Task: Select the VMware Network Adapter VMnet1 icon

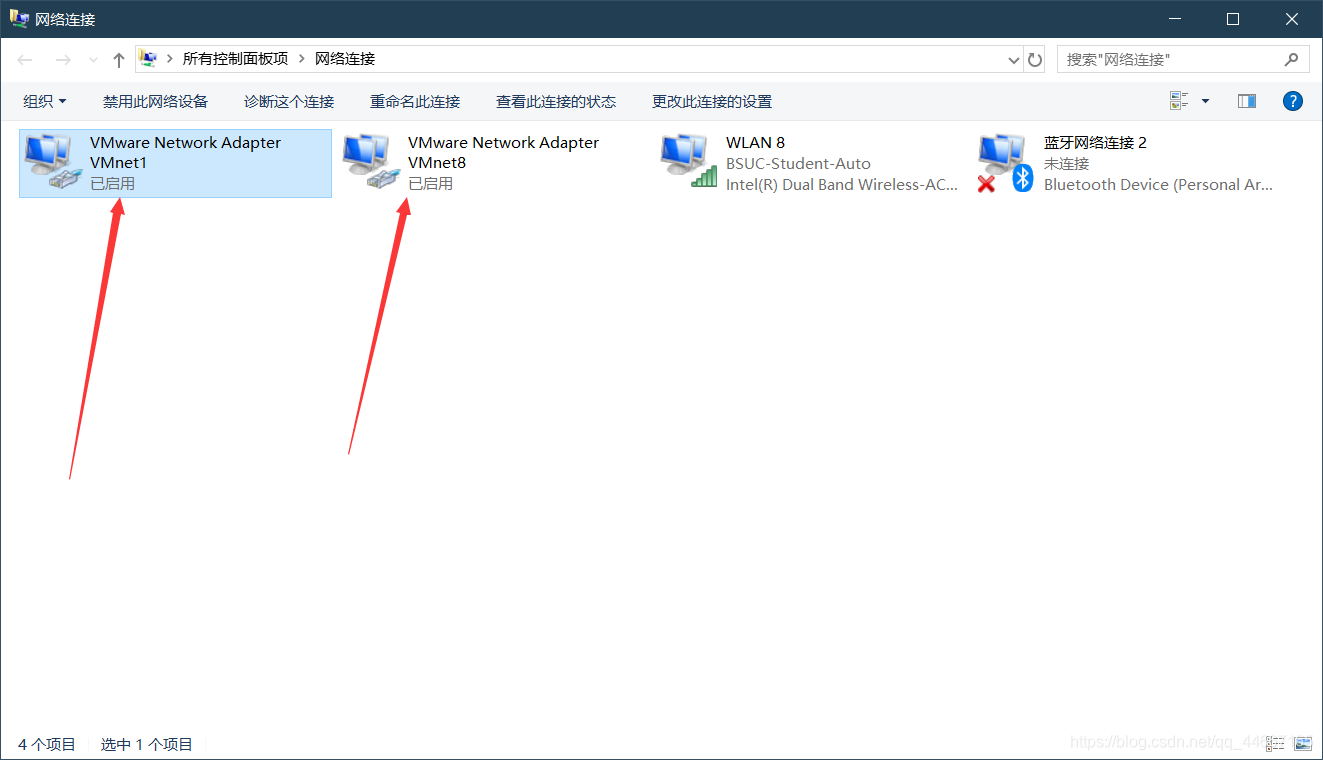Action: tap(51, 163)
